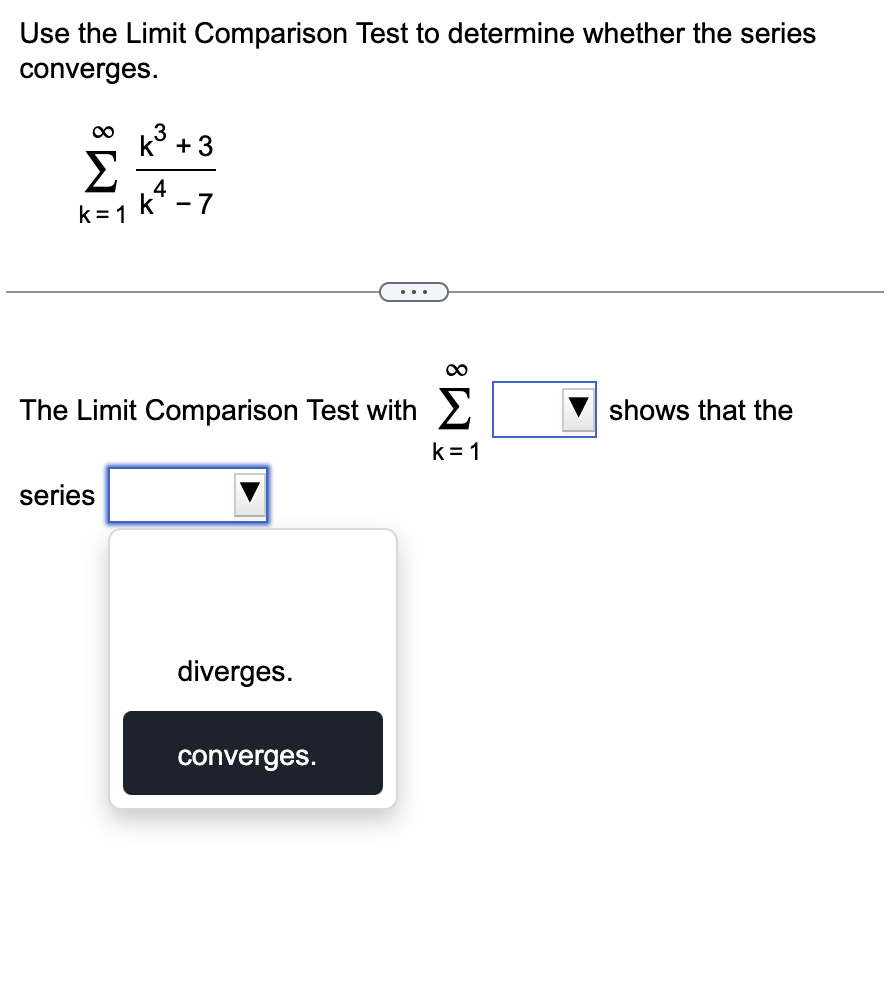
Task: Click the Use the Limit Comparison Test instructions
Action: click(x=417, y=51)
